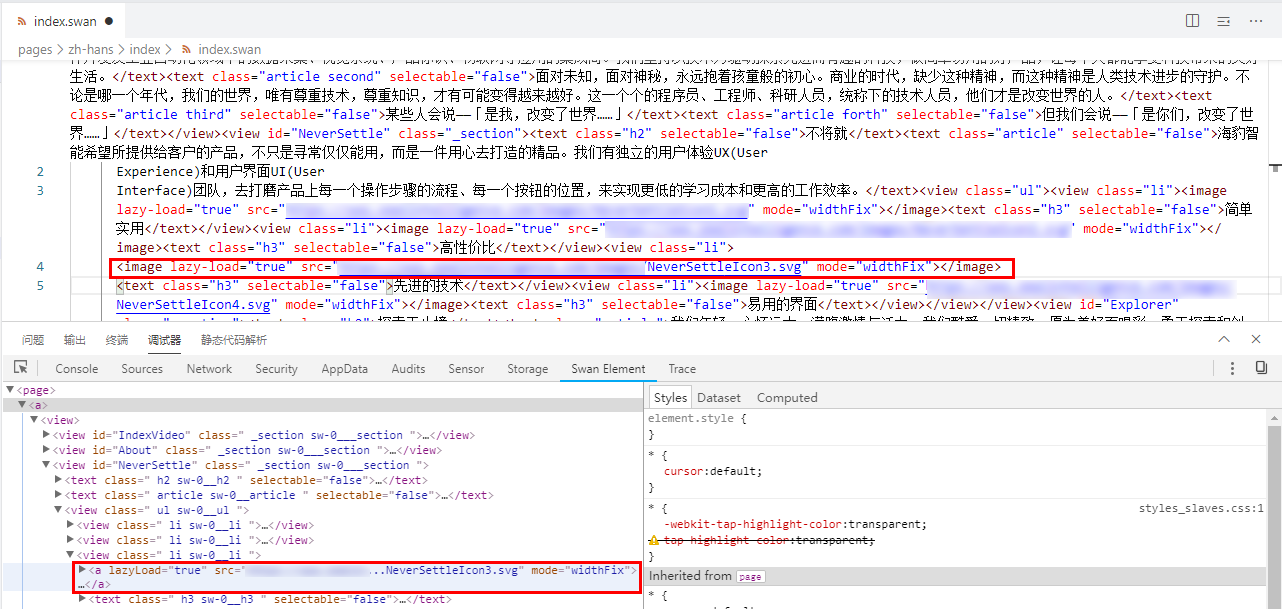Open the Network tab in devtools
Image resolution: width=1282 pixels, height=609 pixels.
point(209,368)
